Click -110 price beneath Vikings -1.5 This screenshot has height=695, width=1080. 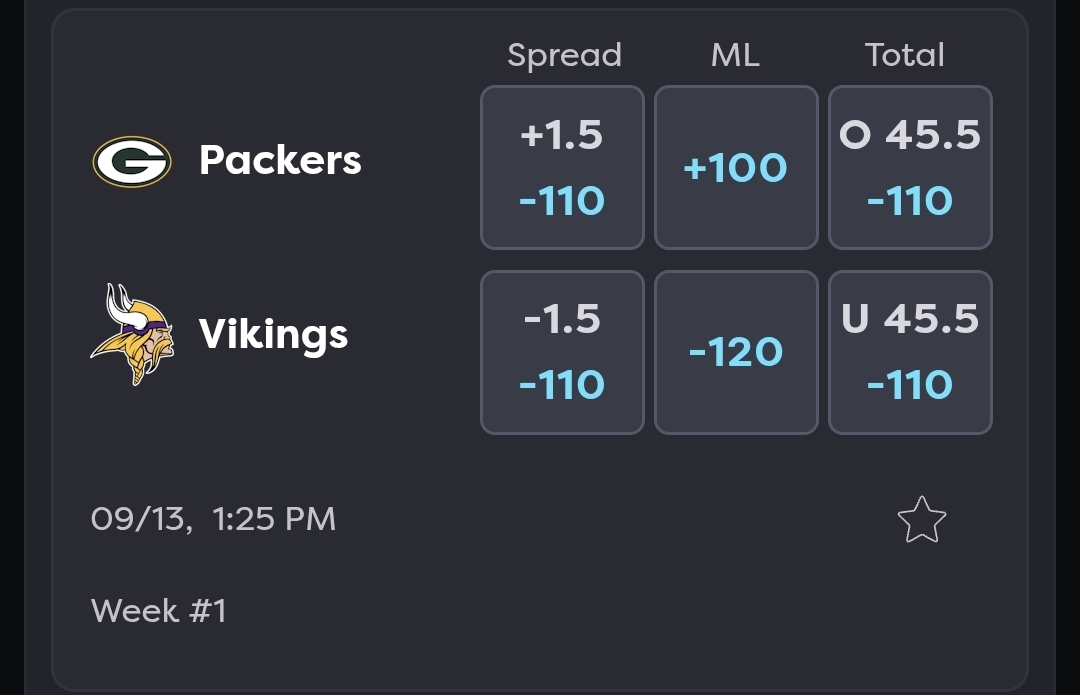click(562, 384)
